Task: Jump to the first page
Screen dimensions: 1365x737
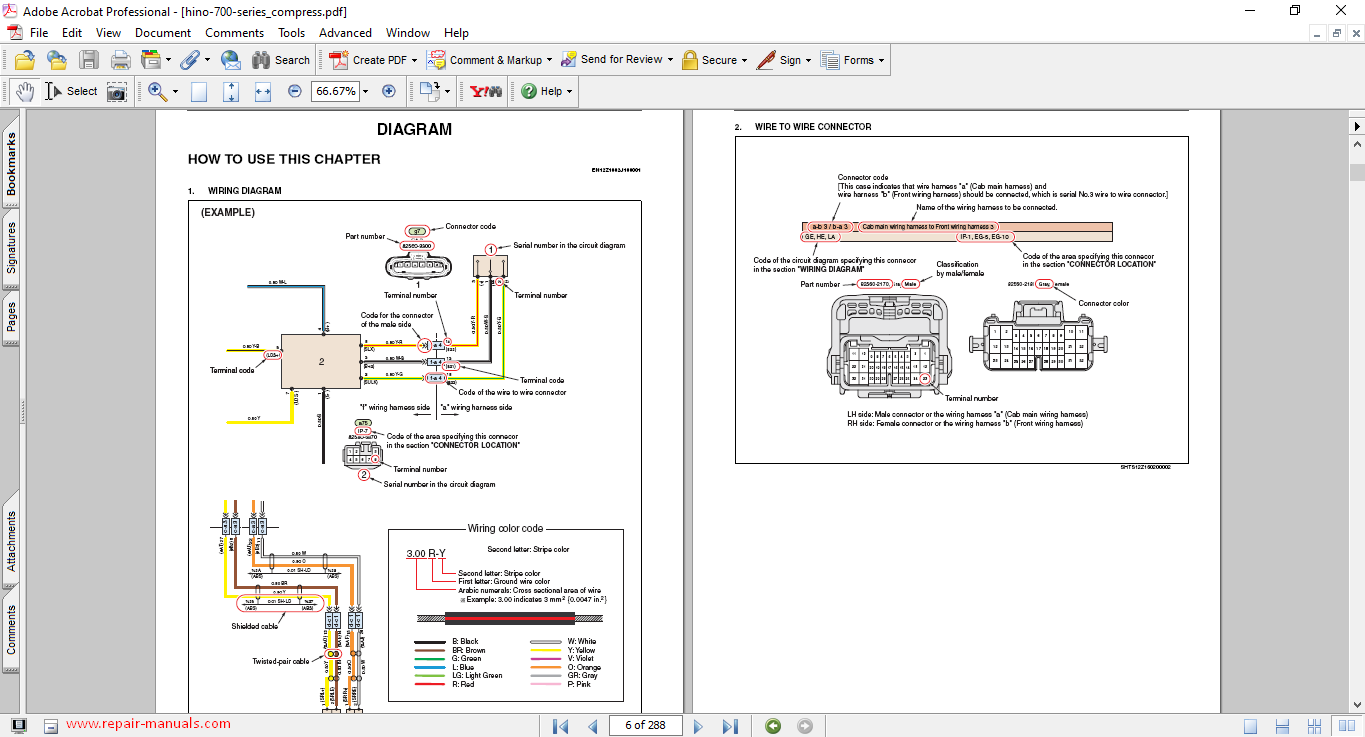Action: click(561, 726)
